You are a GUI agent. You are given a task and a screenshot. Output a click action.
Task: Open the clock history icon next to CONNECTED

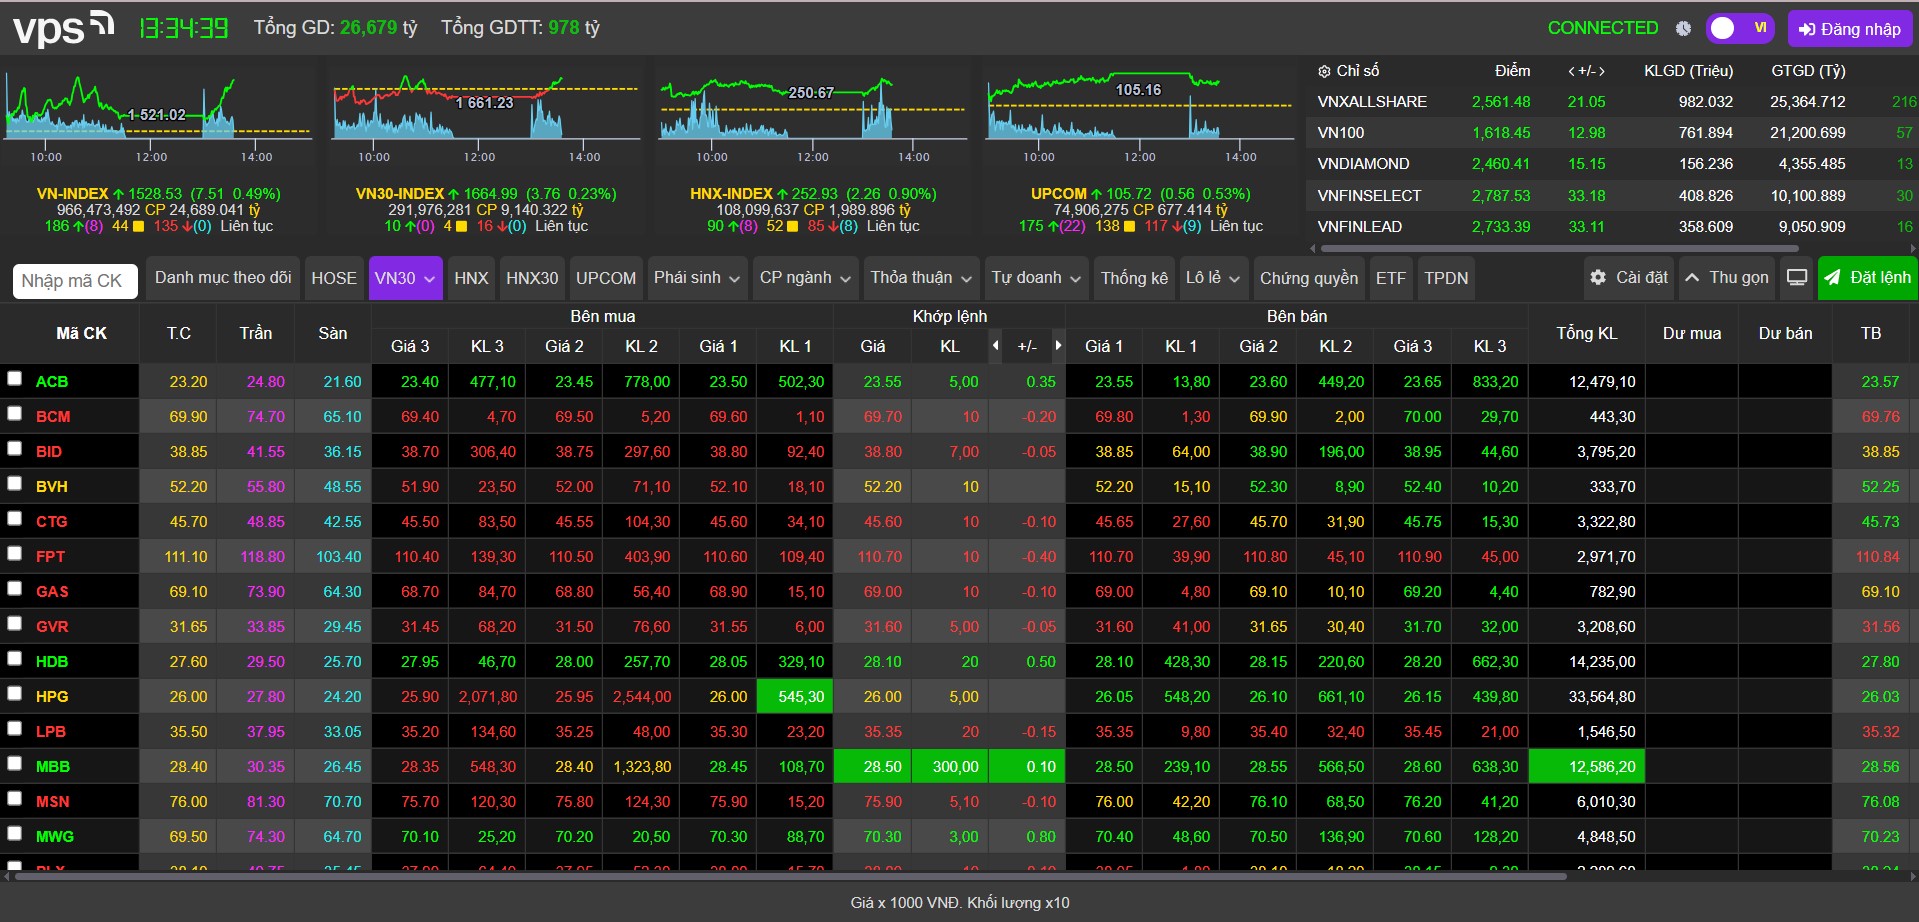(x=1683, y=29)
